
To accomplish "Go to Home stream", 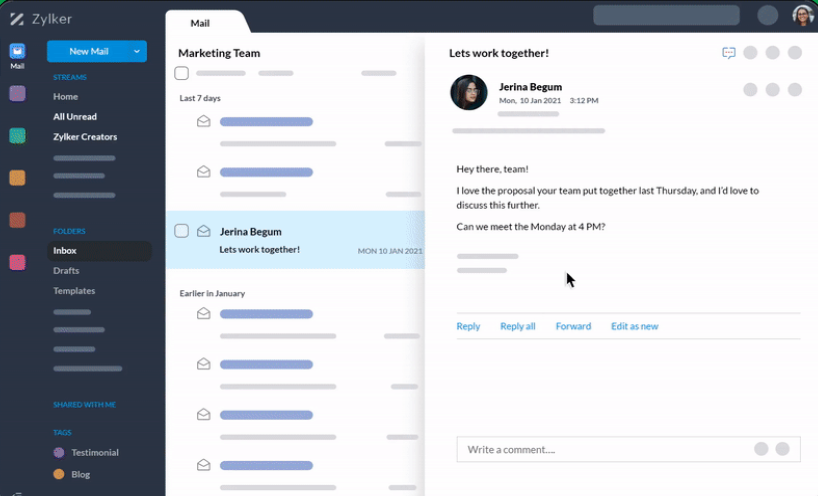I will point(65,96).
